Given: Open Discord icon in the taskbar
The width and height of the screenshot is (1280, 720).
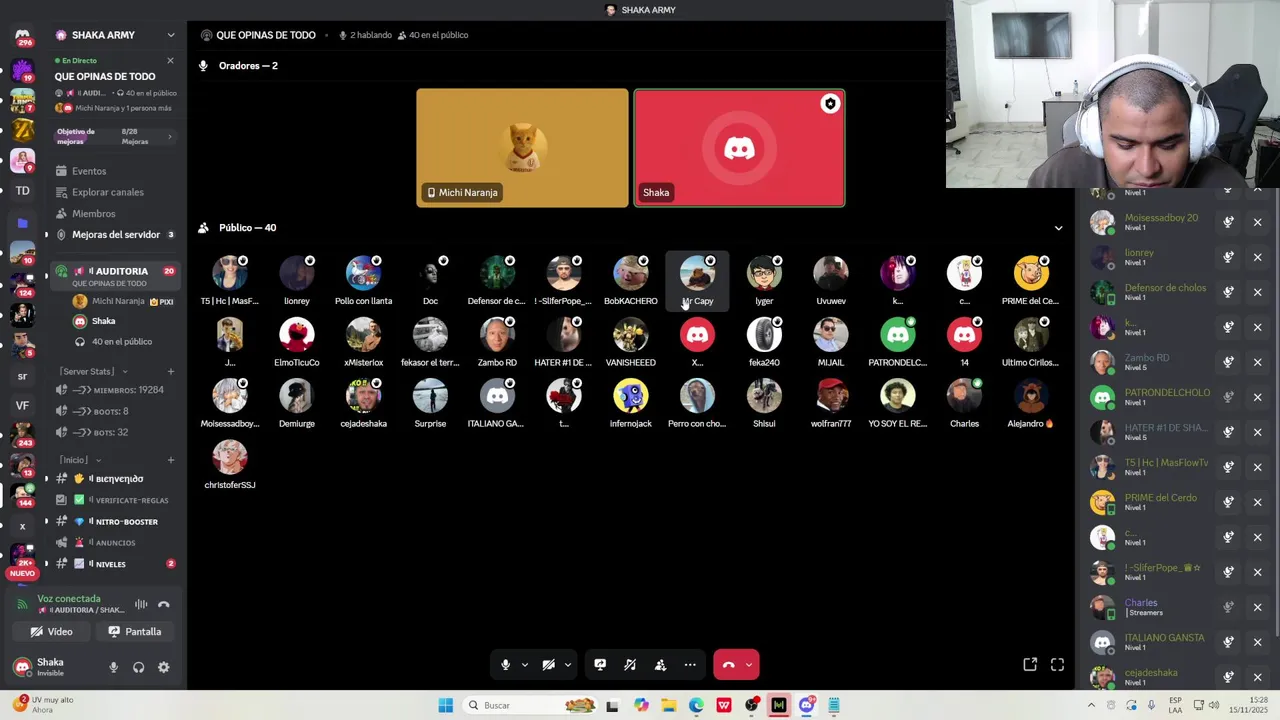Looking at the screenshot, I should pos(807,706).
